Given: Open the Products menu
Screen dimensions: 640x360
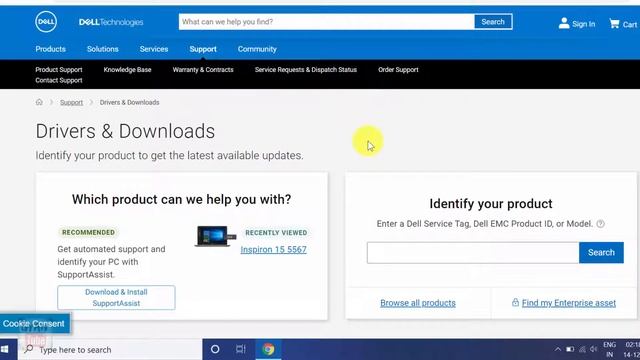Looking at the screenshot, I should [x=51, y=49].
